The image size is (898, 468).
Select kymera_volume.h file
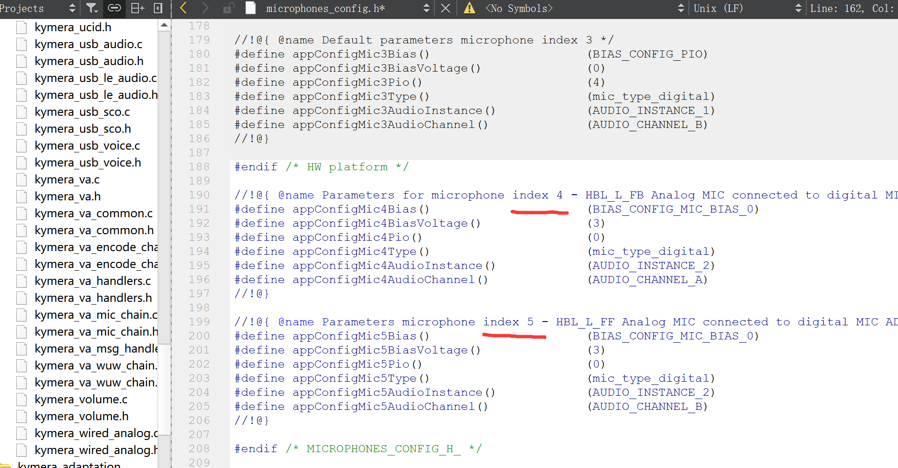[x=81, y=416]
